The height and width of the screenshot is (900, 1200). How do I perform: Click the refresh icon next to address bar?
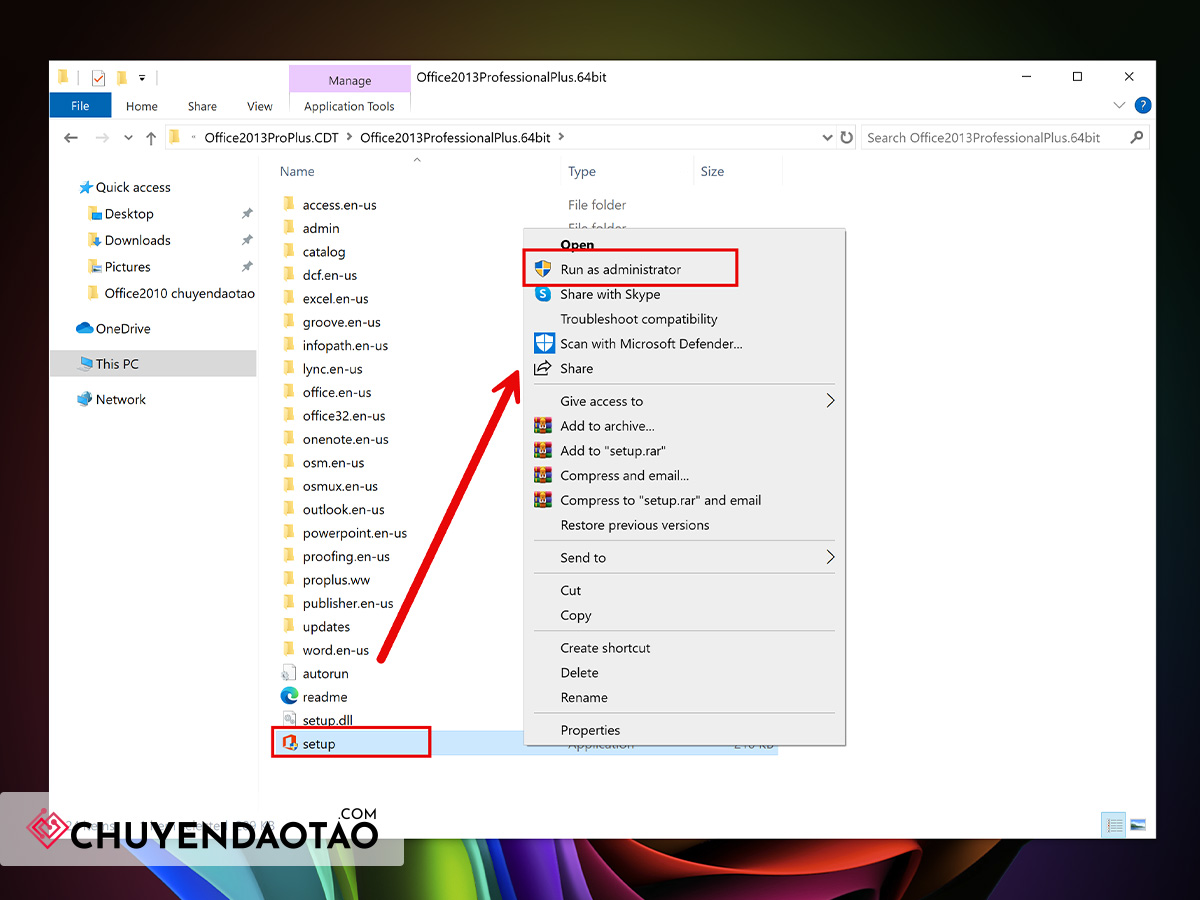pos(847,138)
